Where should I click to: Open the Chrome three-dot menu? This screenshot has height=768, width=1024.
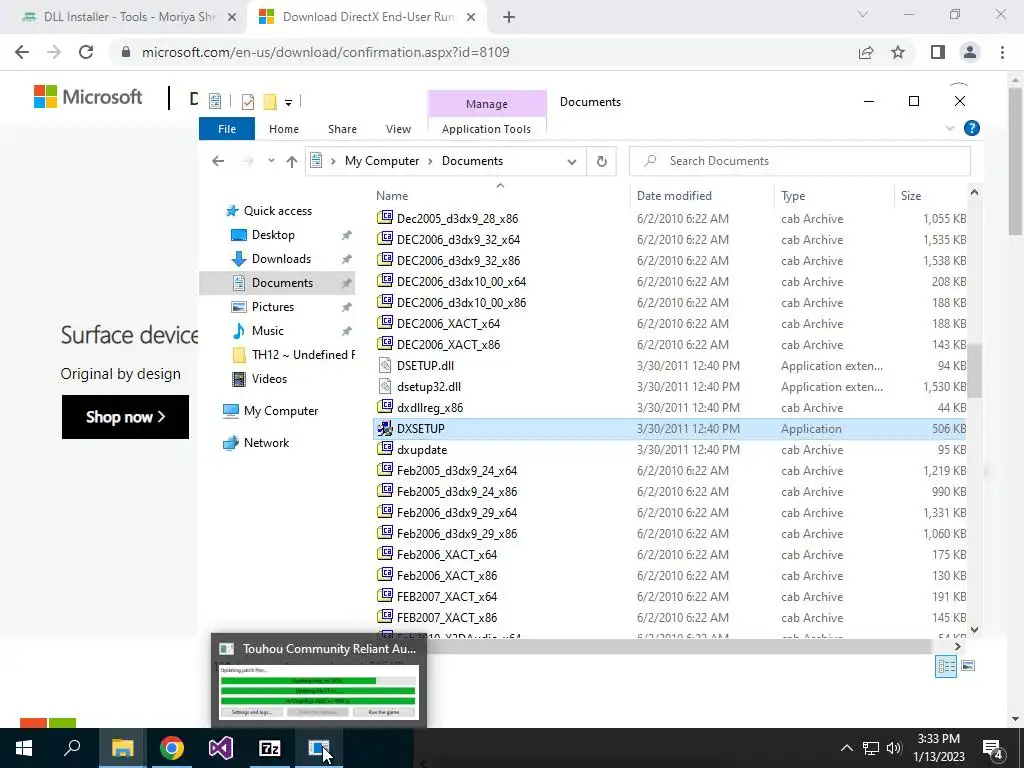[x=1002, y=52]
